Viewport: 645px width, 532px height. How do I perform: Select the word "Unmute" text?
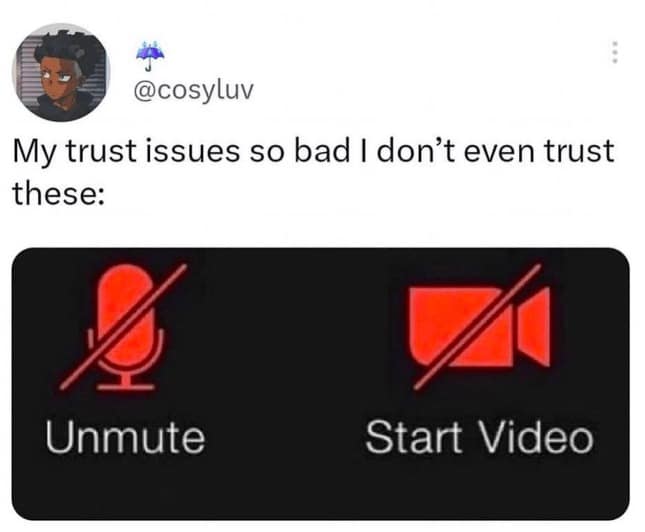(x=125, y=437)
